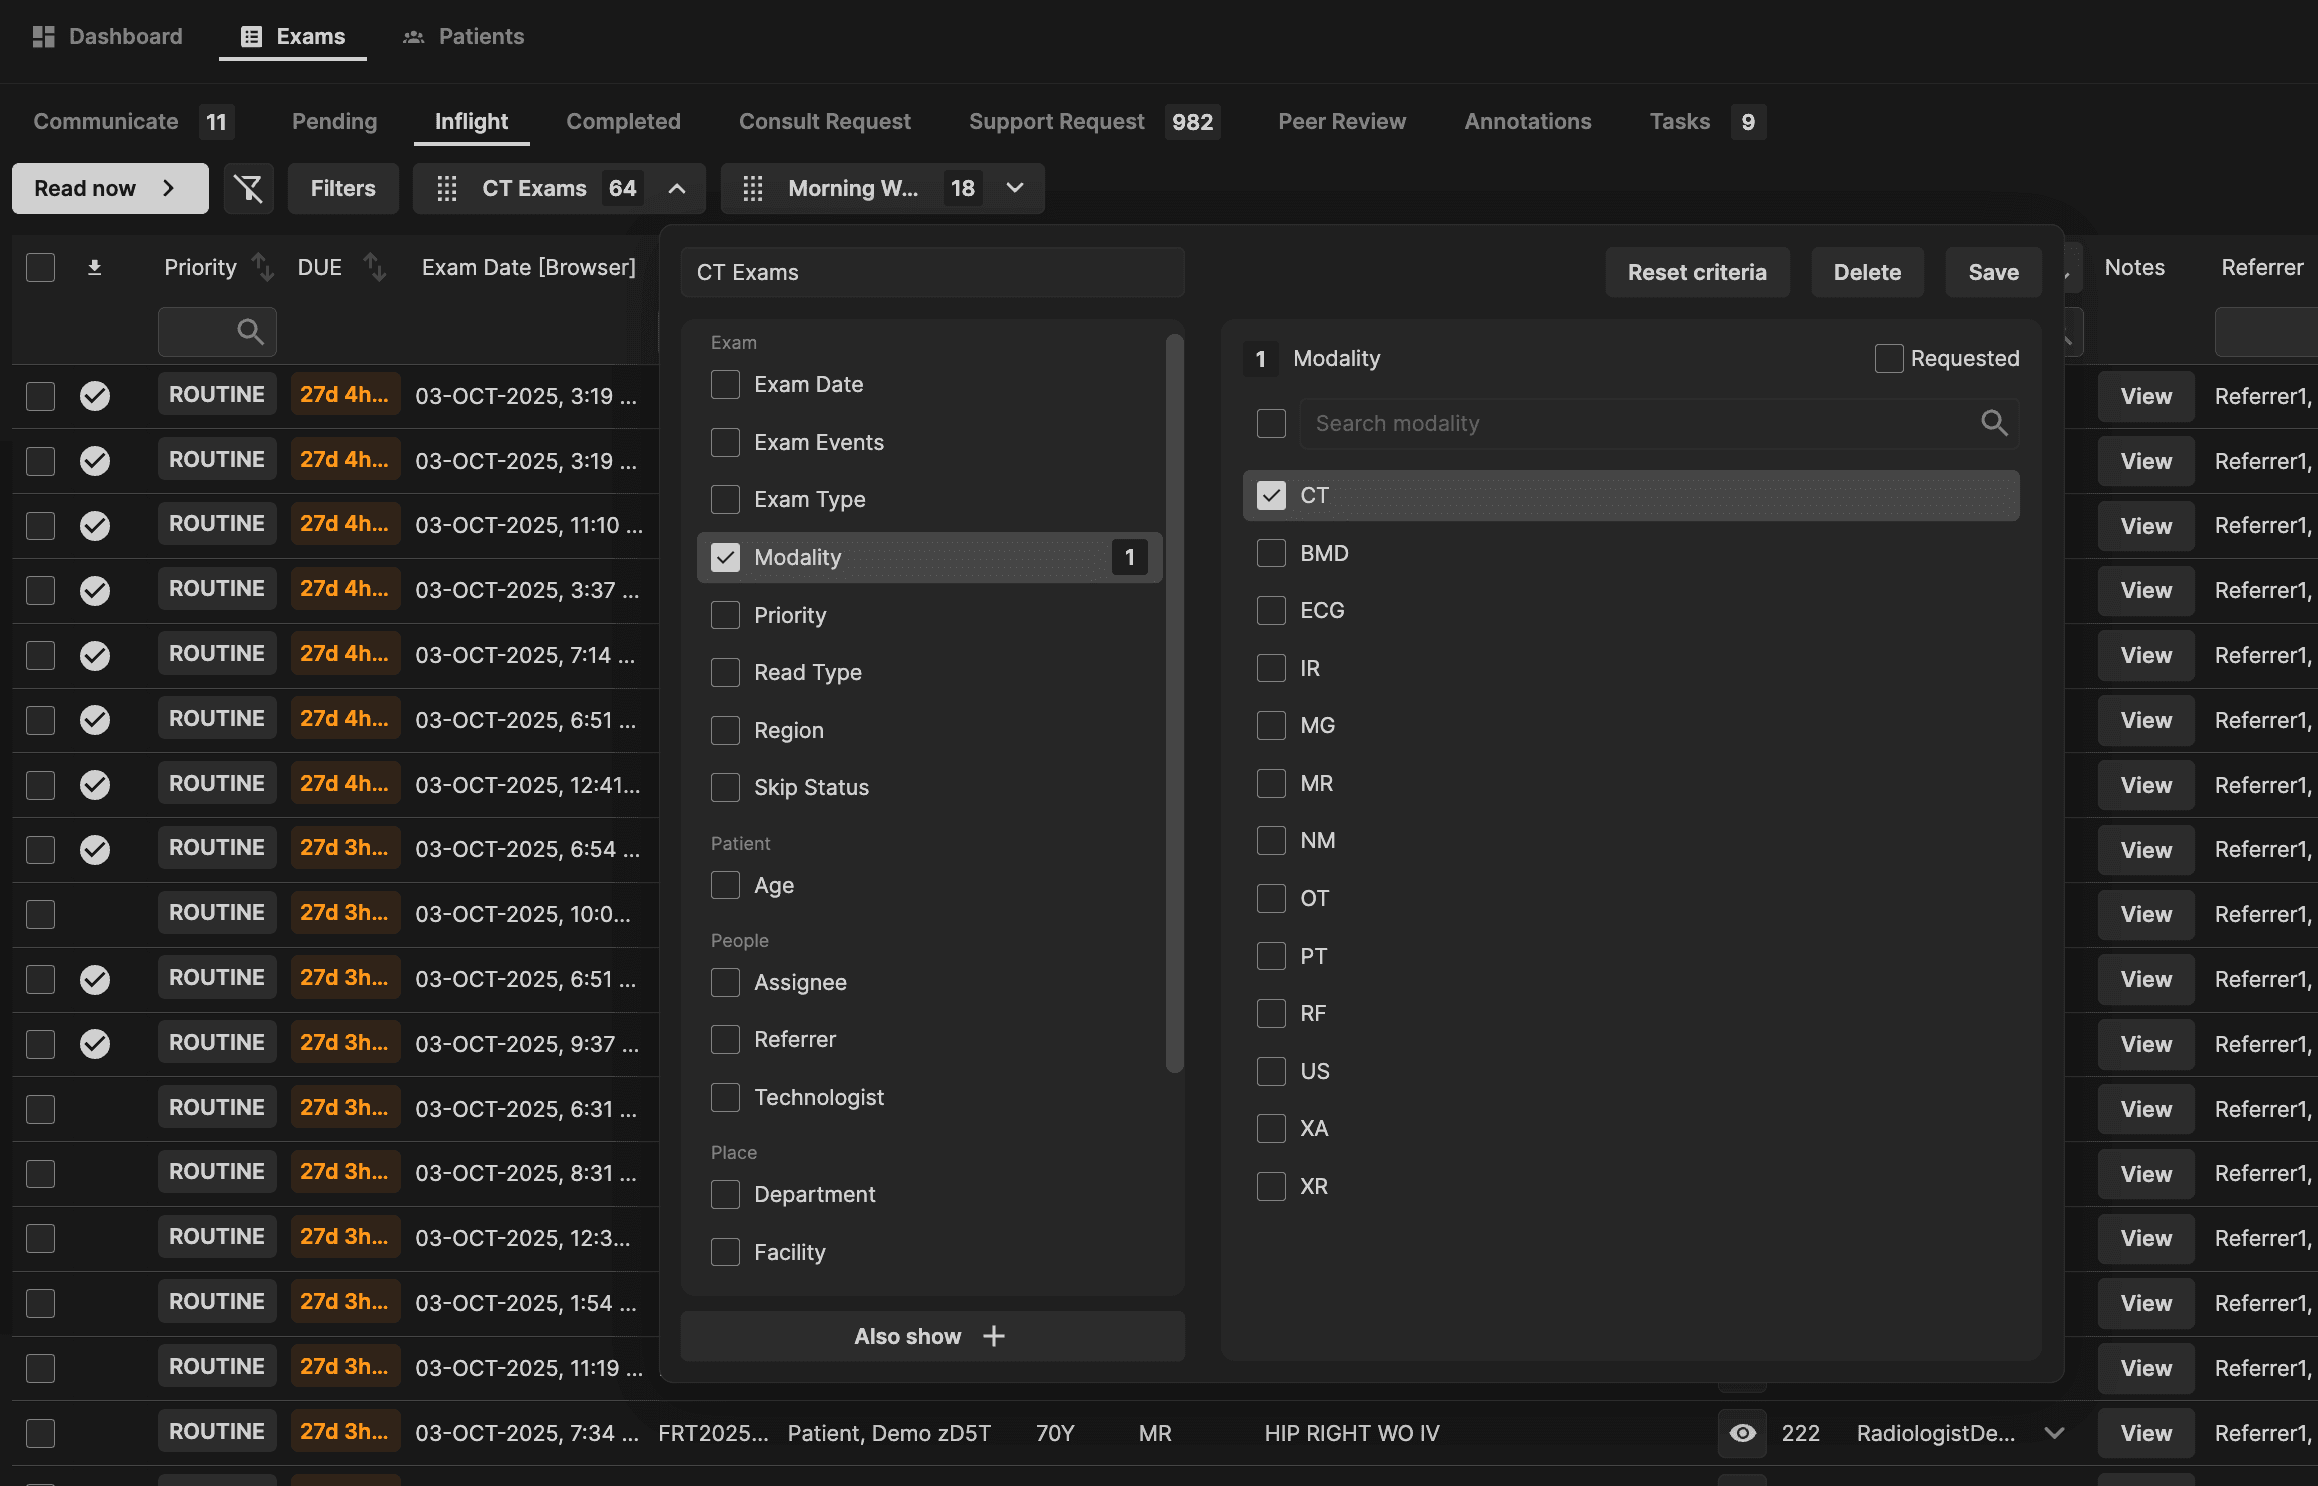
Task: Click the search magnifier in modality field
Action: [x=1993, y=423]
